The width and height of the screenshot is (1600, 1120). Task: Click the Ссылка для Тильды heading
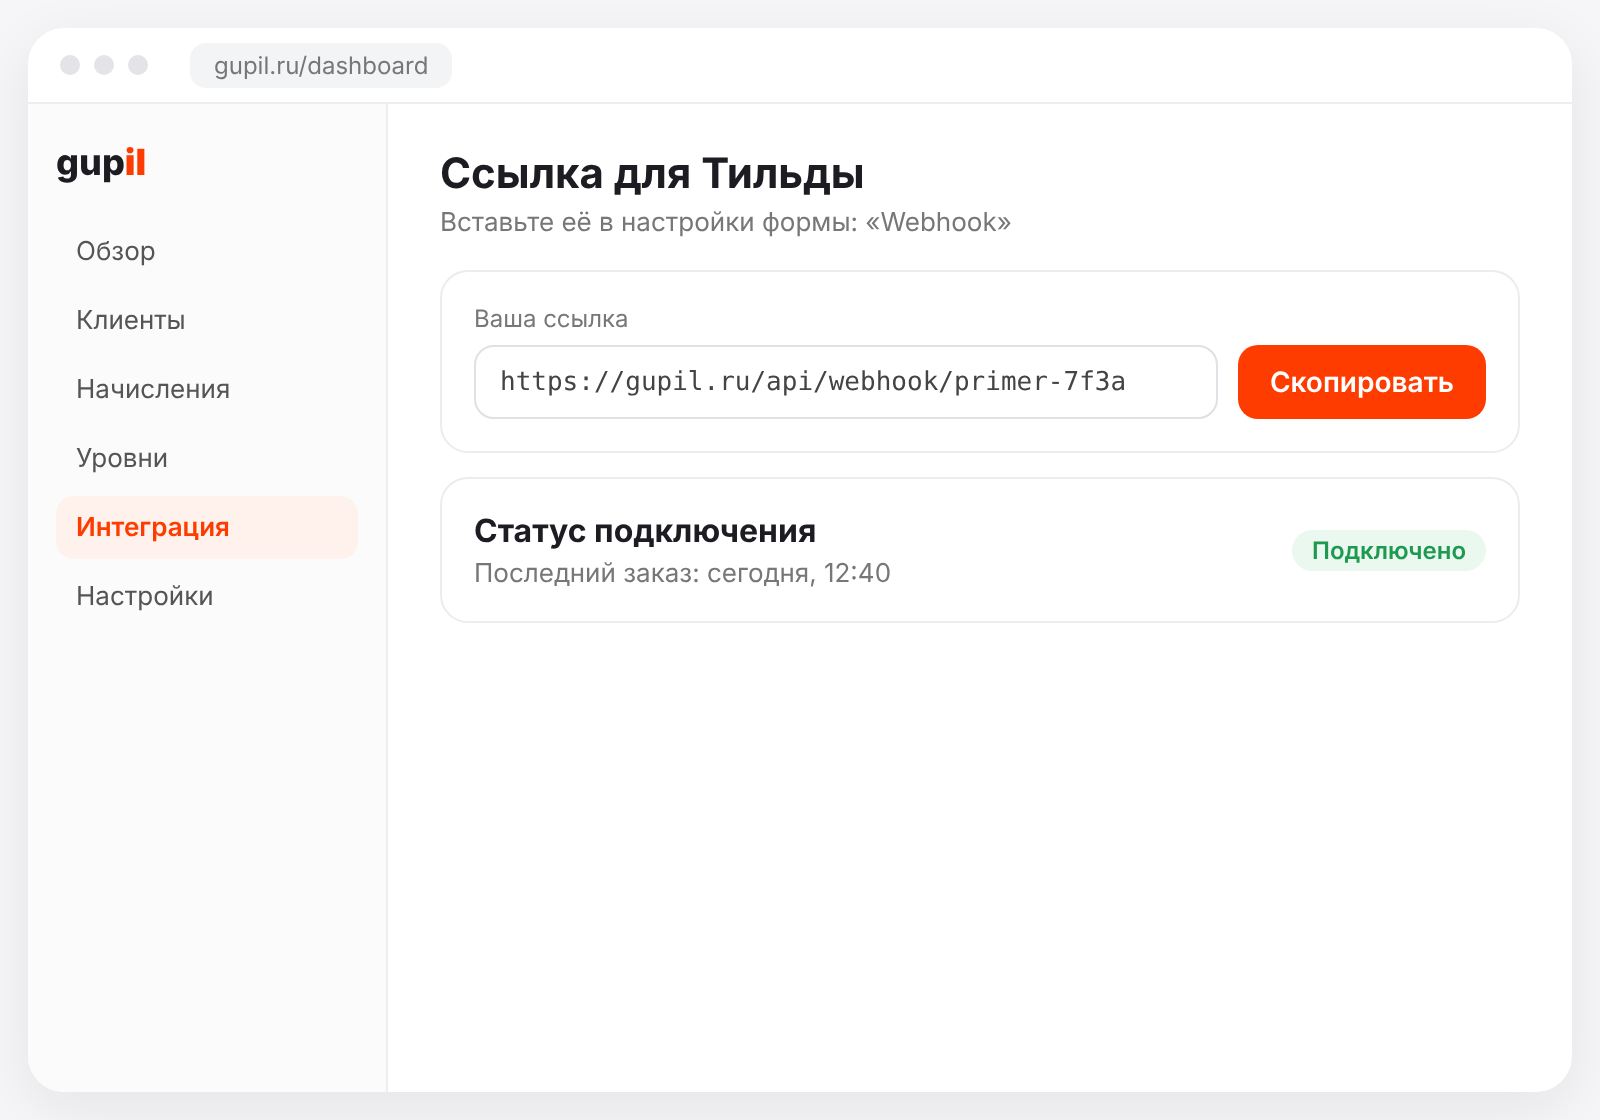652,174
